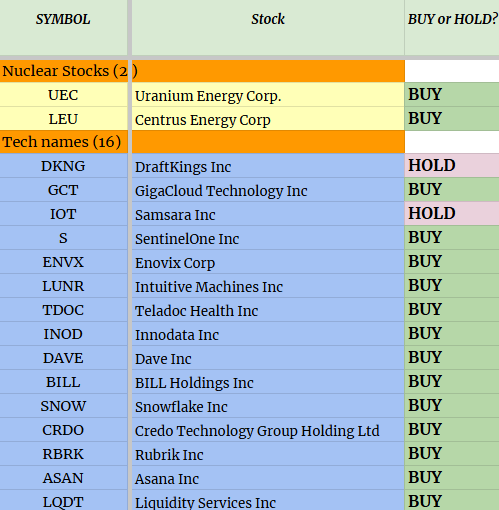Click the Nuclear Stocks section header

pyautogui.click(x=202, y=71)
